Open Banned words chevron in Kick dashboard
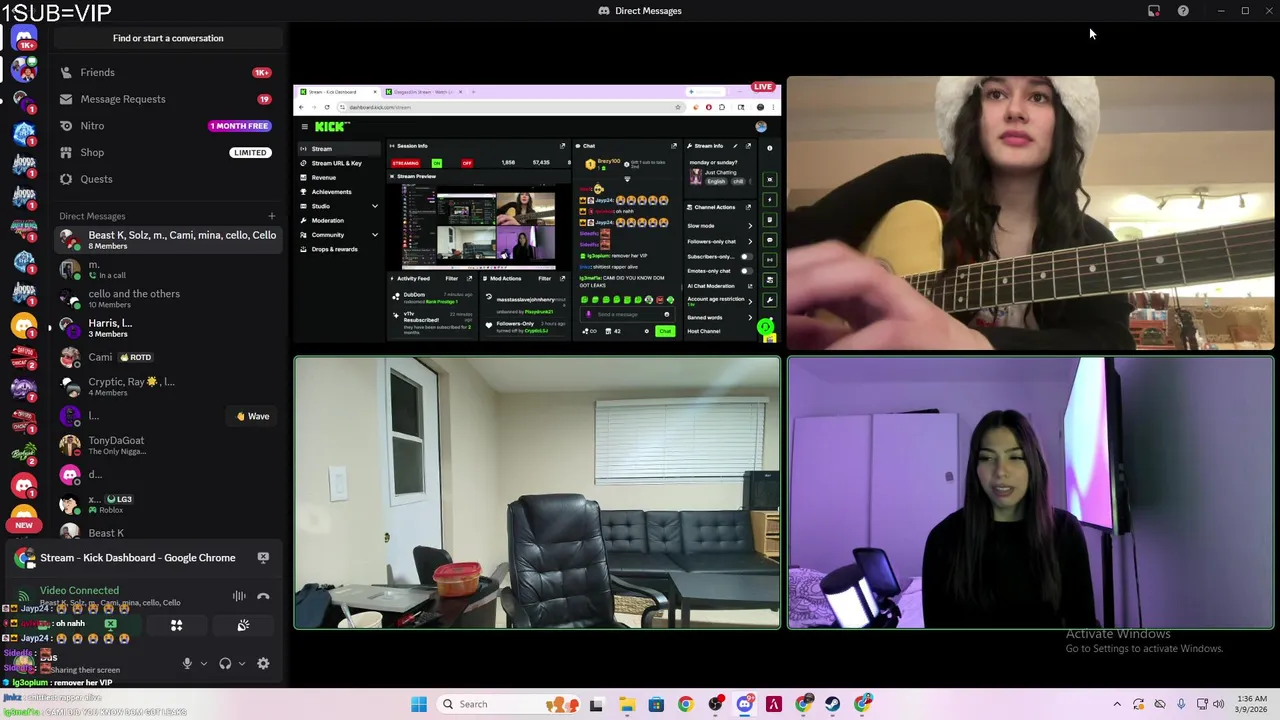 750,317
